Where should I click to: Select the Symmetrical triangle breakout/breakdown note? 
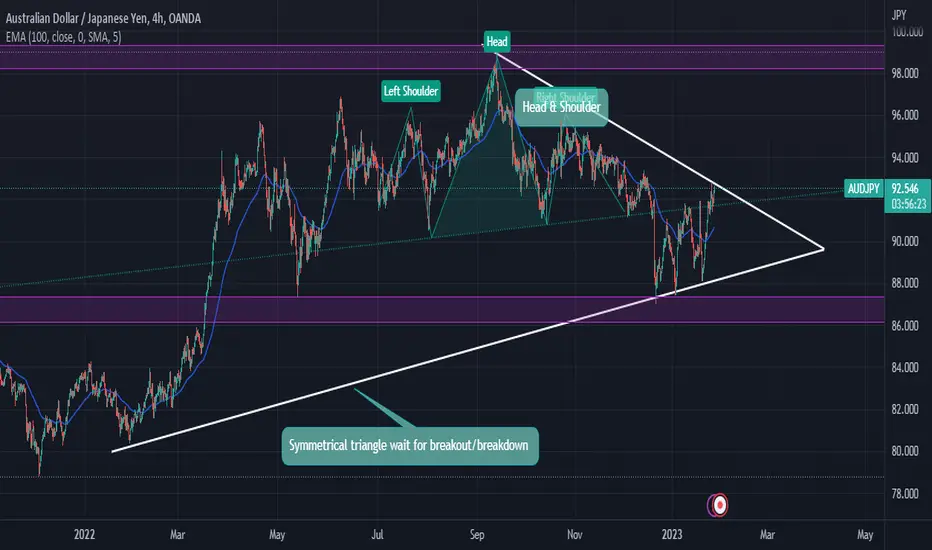coord(410,445)
